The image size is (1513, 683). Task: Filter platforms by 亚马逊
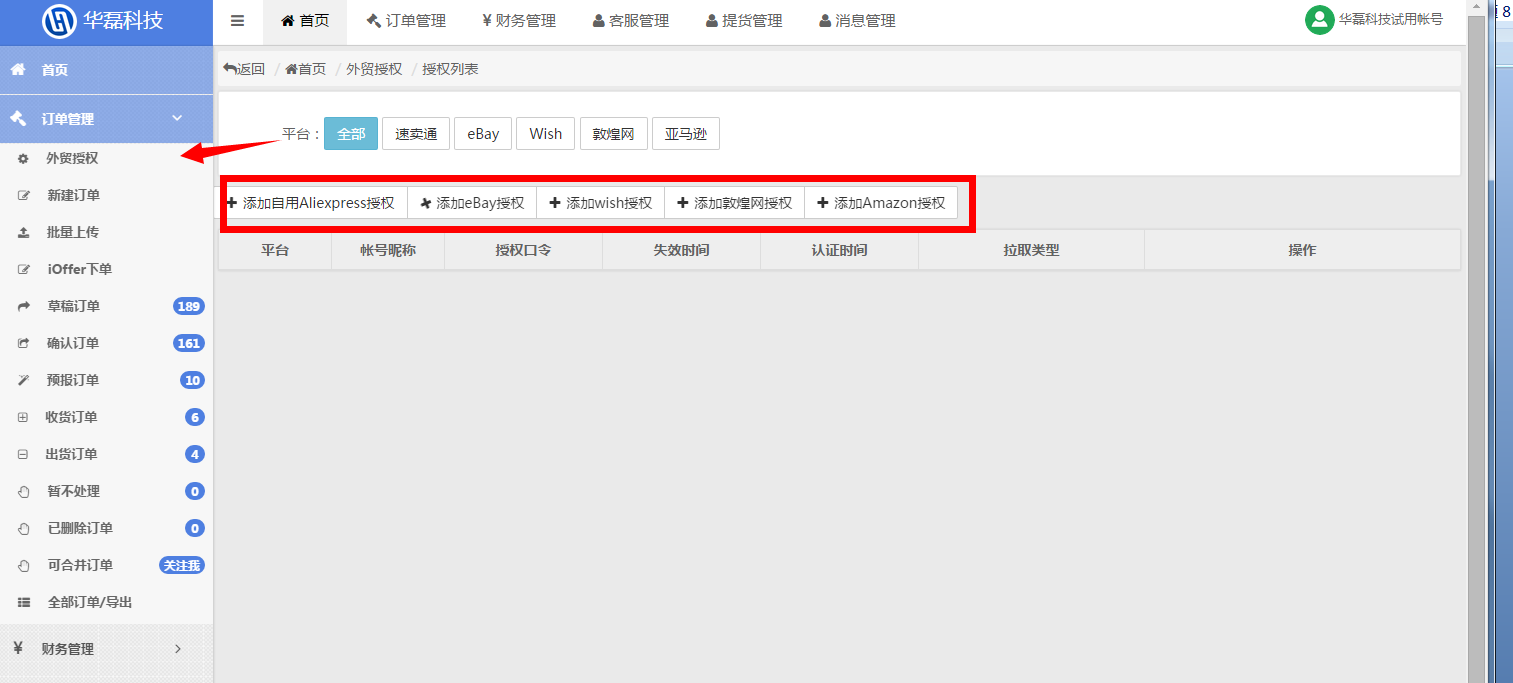point(685,134)
